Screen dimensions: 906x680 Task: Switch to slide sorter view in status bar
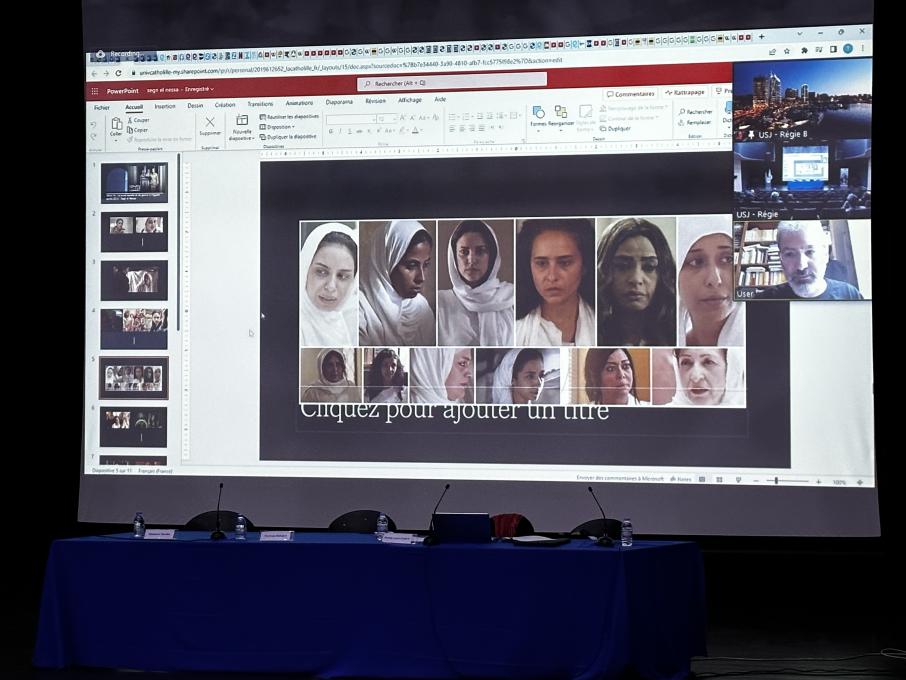point(719,480)
